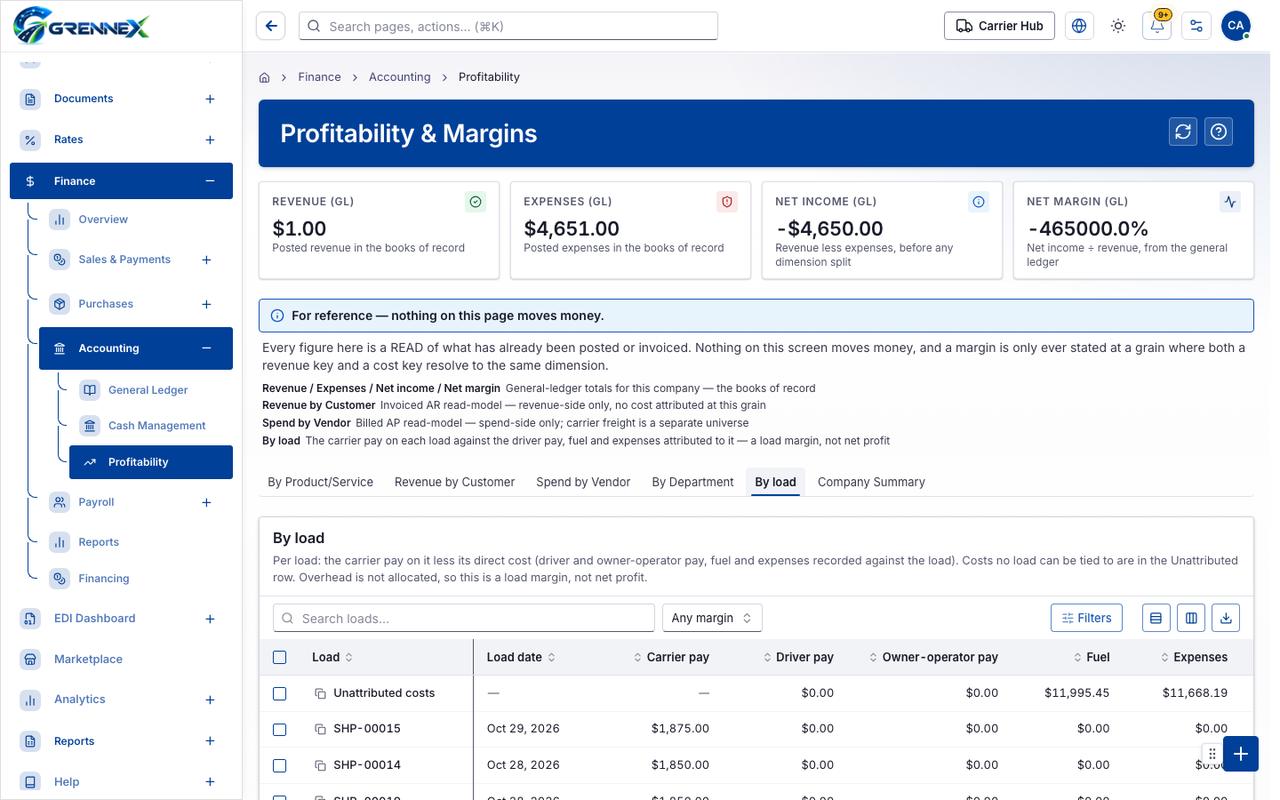Check the select-all loads checkbox
This screenshot has width=1280, height=800.
click(280, 658)
